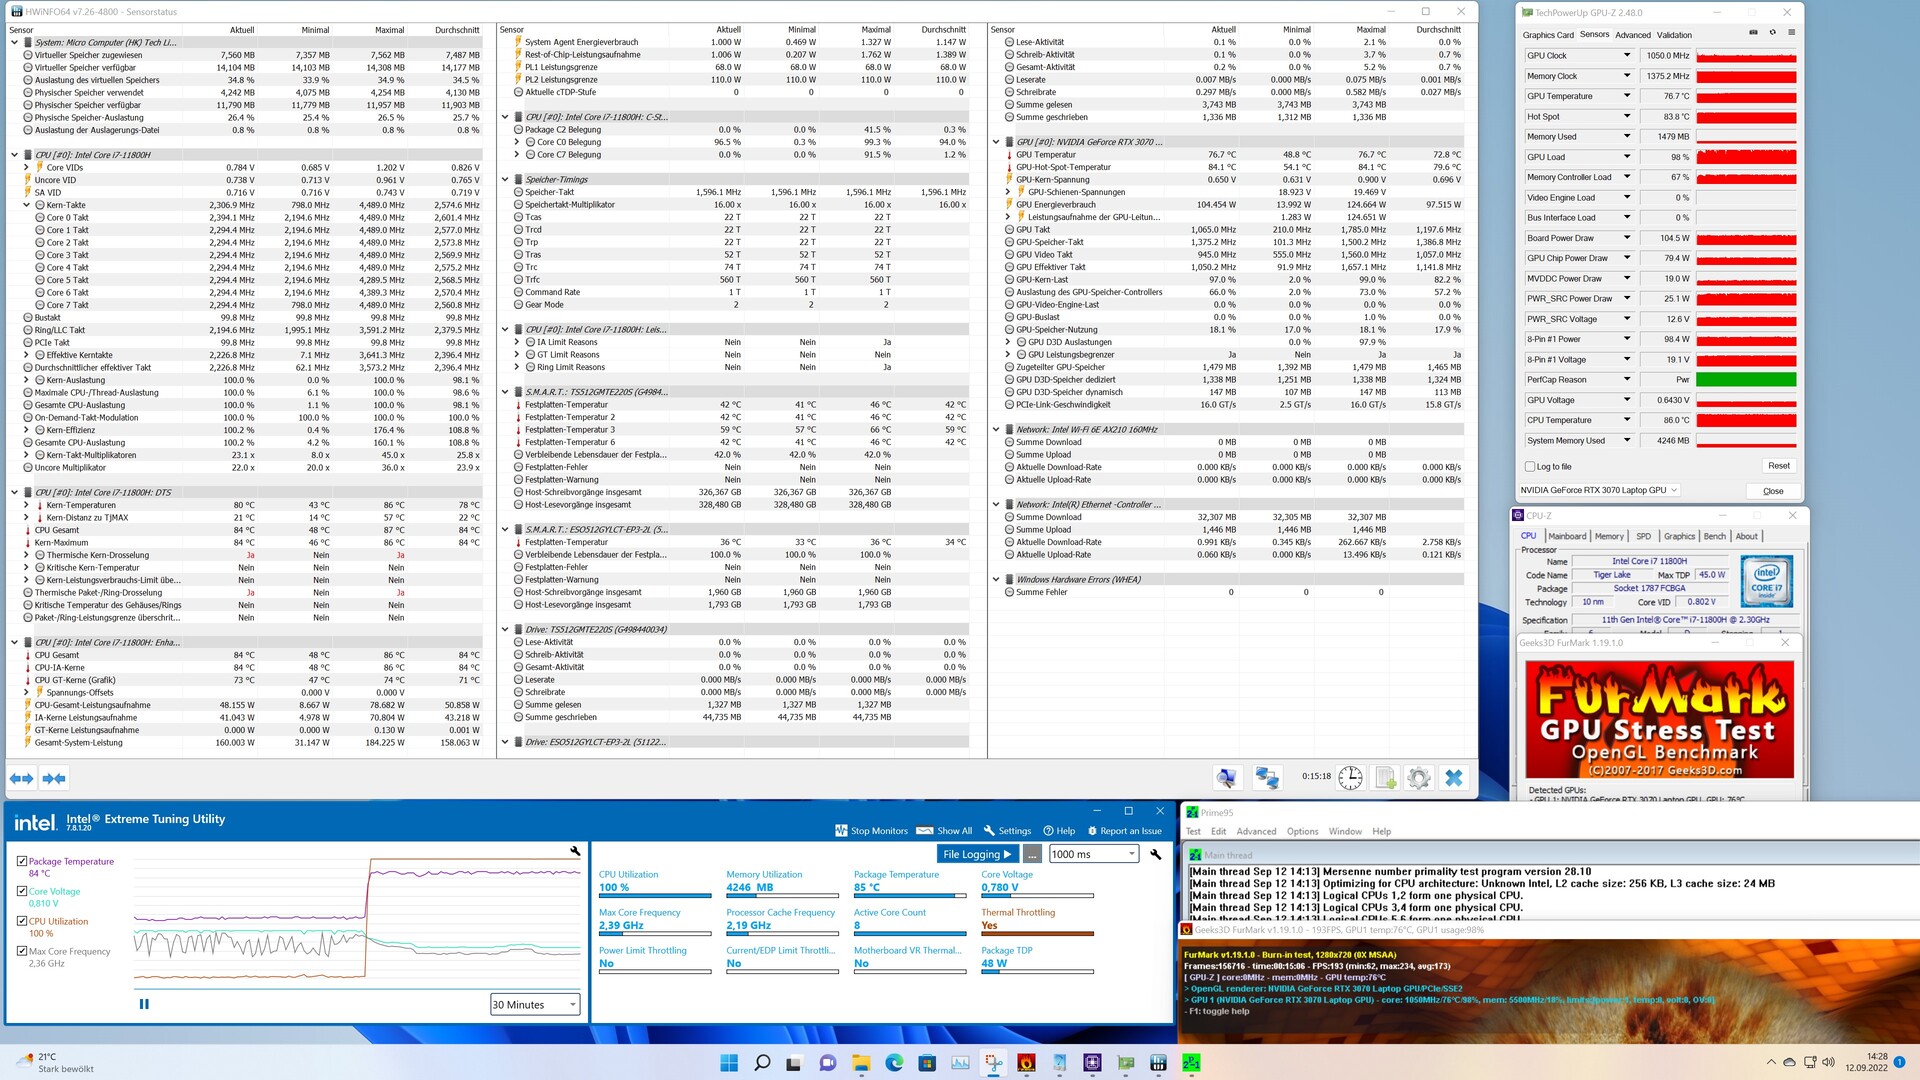Click the left-right expand arrows icon
The width and height of the screenshot is (1920, 1080).
(x=21, y=778)
